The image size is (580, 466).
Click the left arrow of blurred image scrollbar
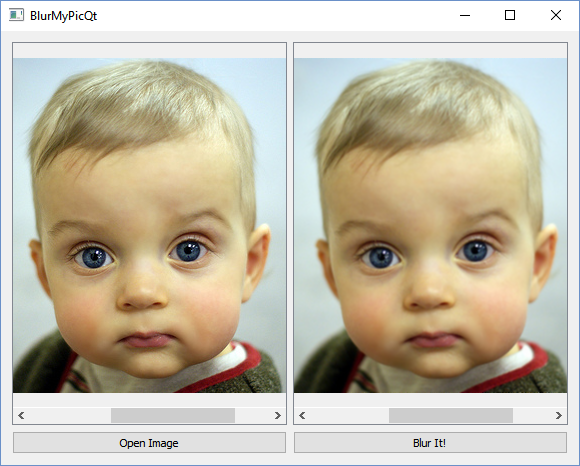click(x=302, y=415)
